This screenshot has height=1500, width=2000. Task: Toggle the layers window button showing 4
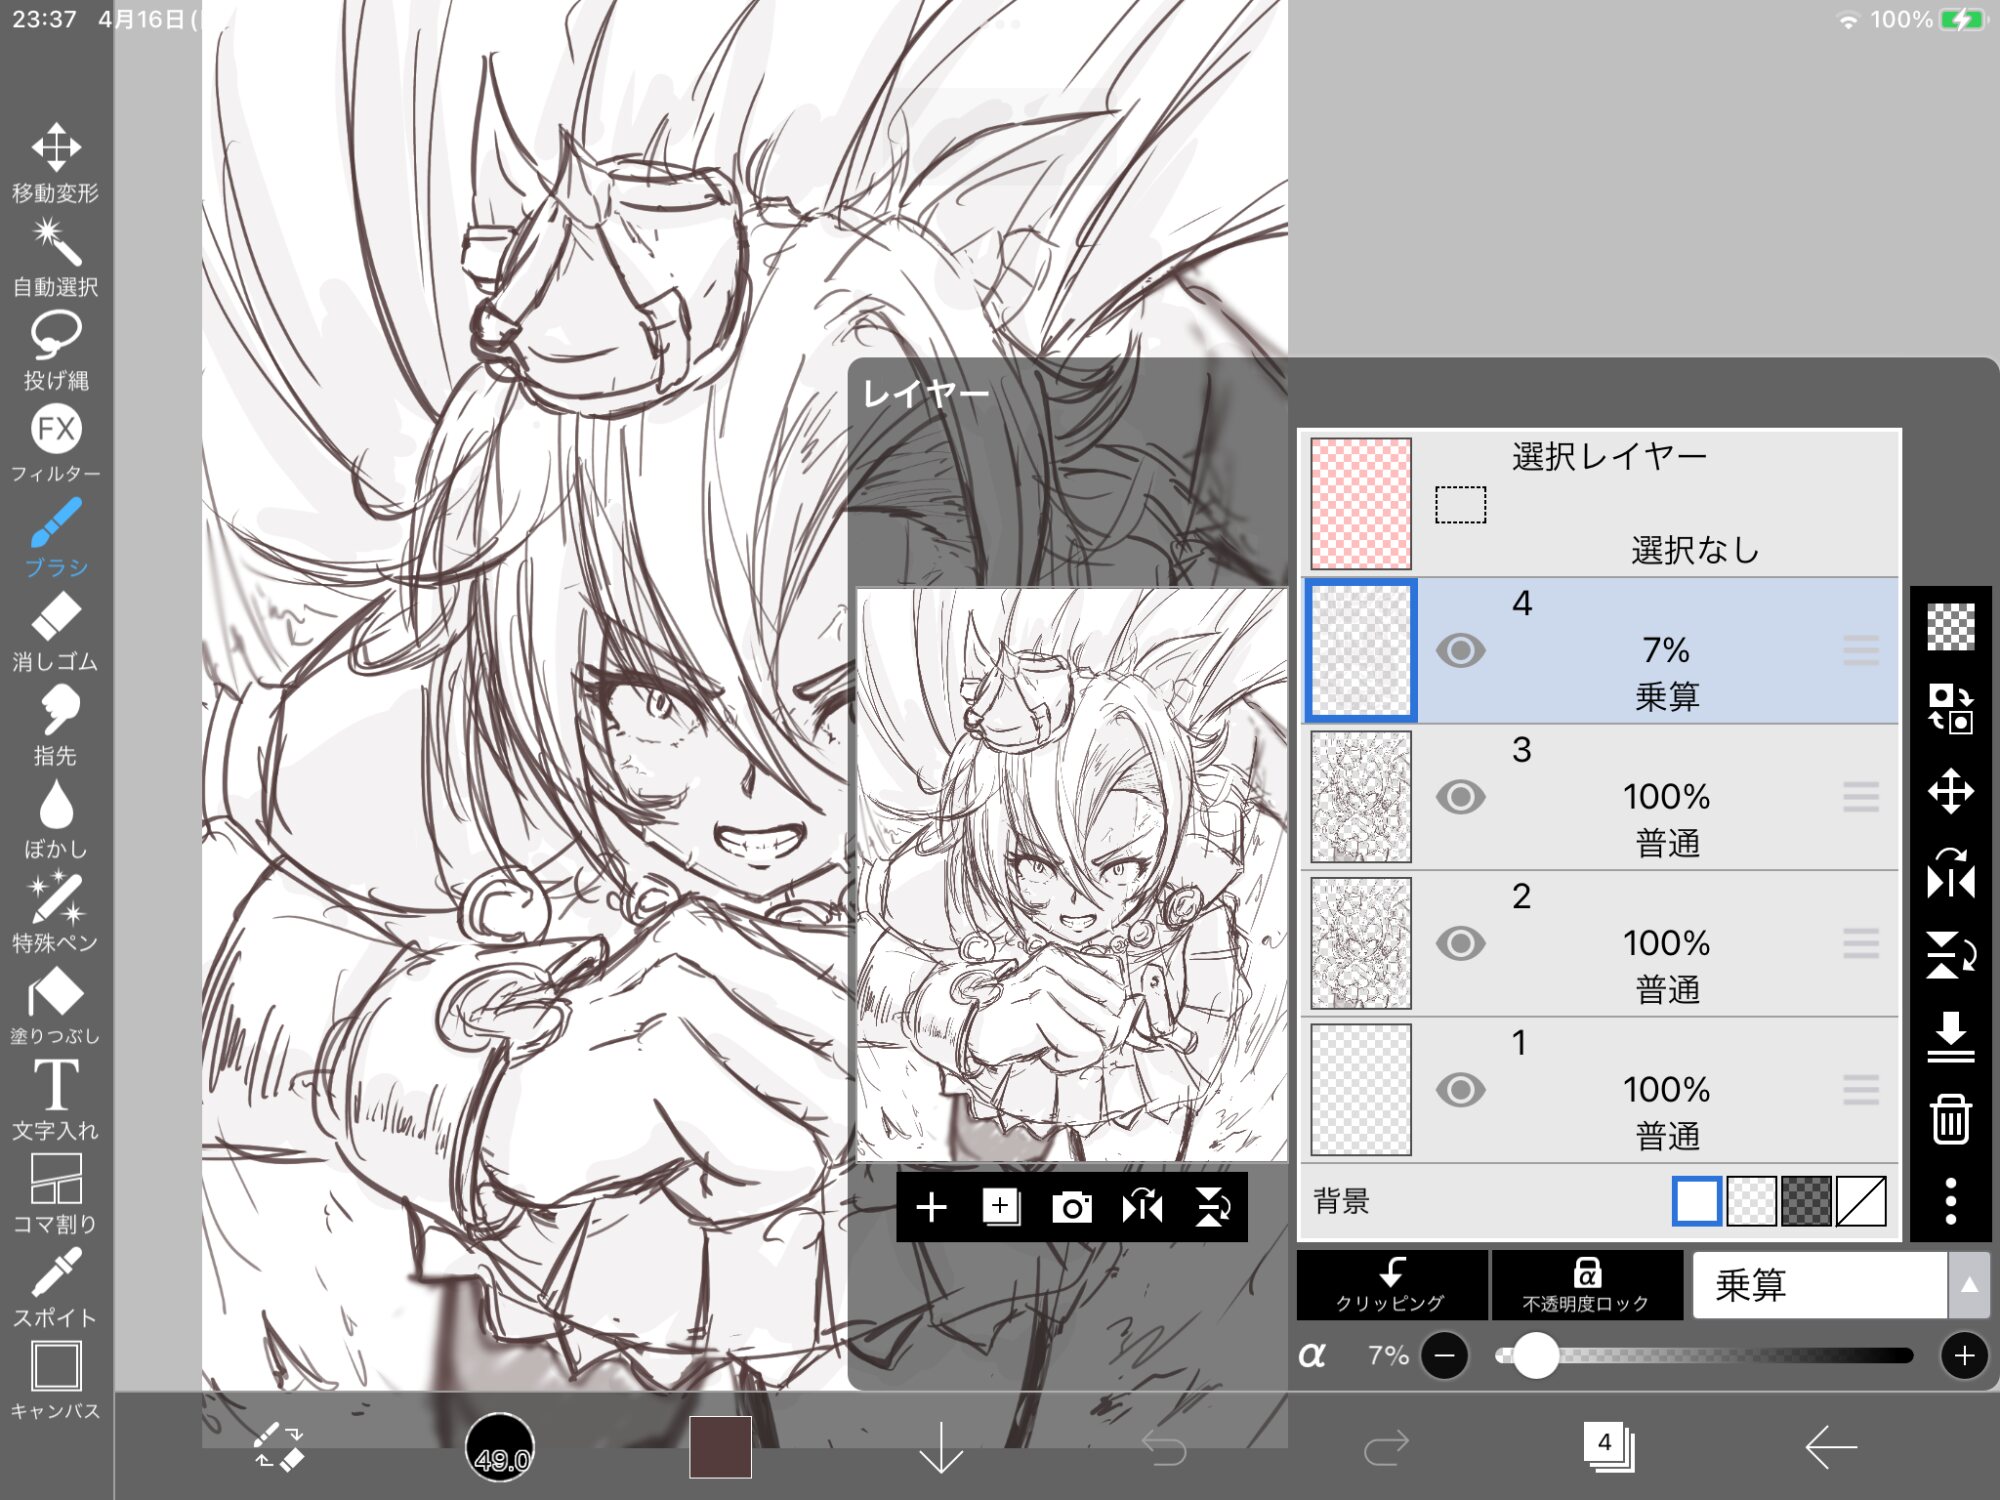[x=1609, y=1447]
